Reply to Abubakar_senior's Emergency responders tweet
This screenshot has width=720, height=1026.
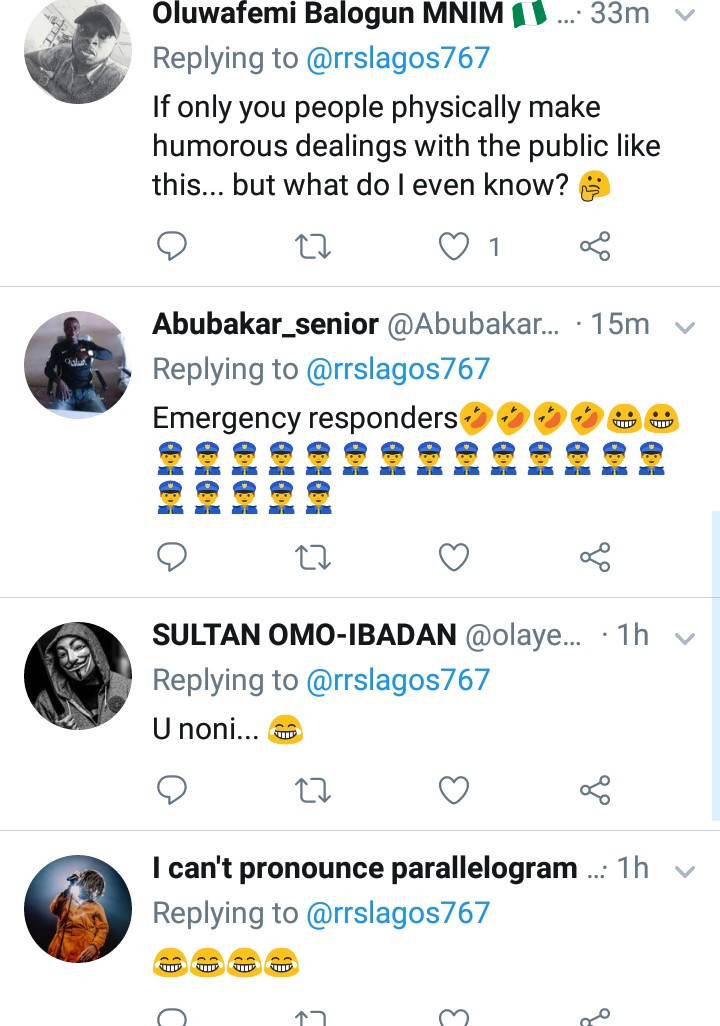coord(173,557)
